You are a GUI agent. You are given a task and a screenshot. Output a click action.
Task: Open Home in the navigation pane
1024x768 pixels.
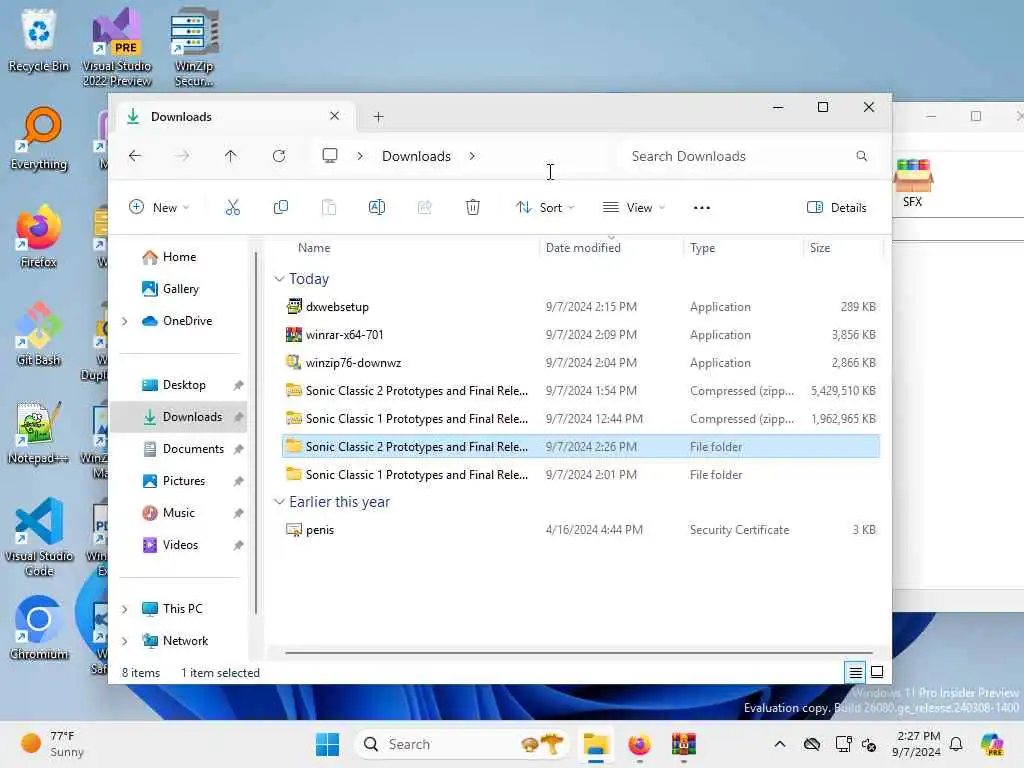coord(180,257)
